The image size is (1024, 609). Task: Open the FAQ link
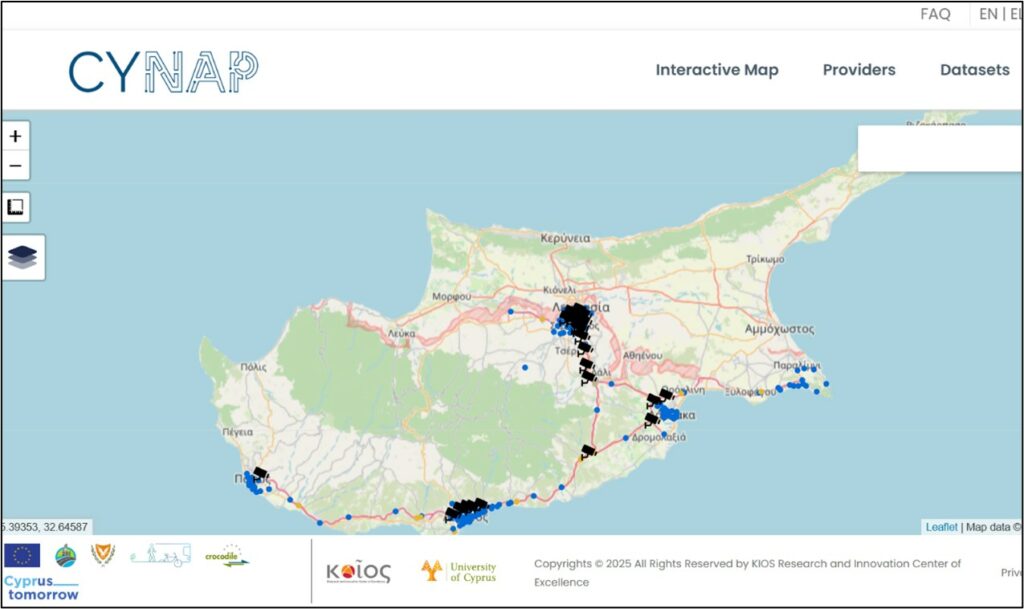(935, 14)
